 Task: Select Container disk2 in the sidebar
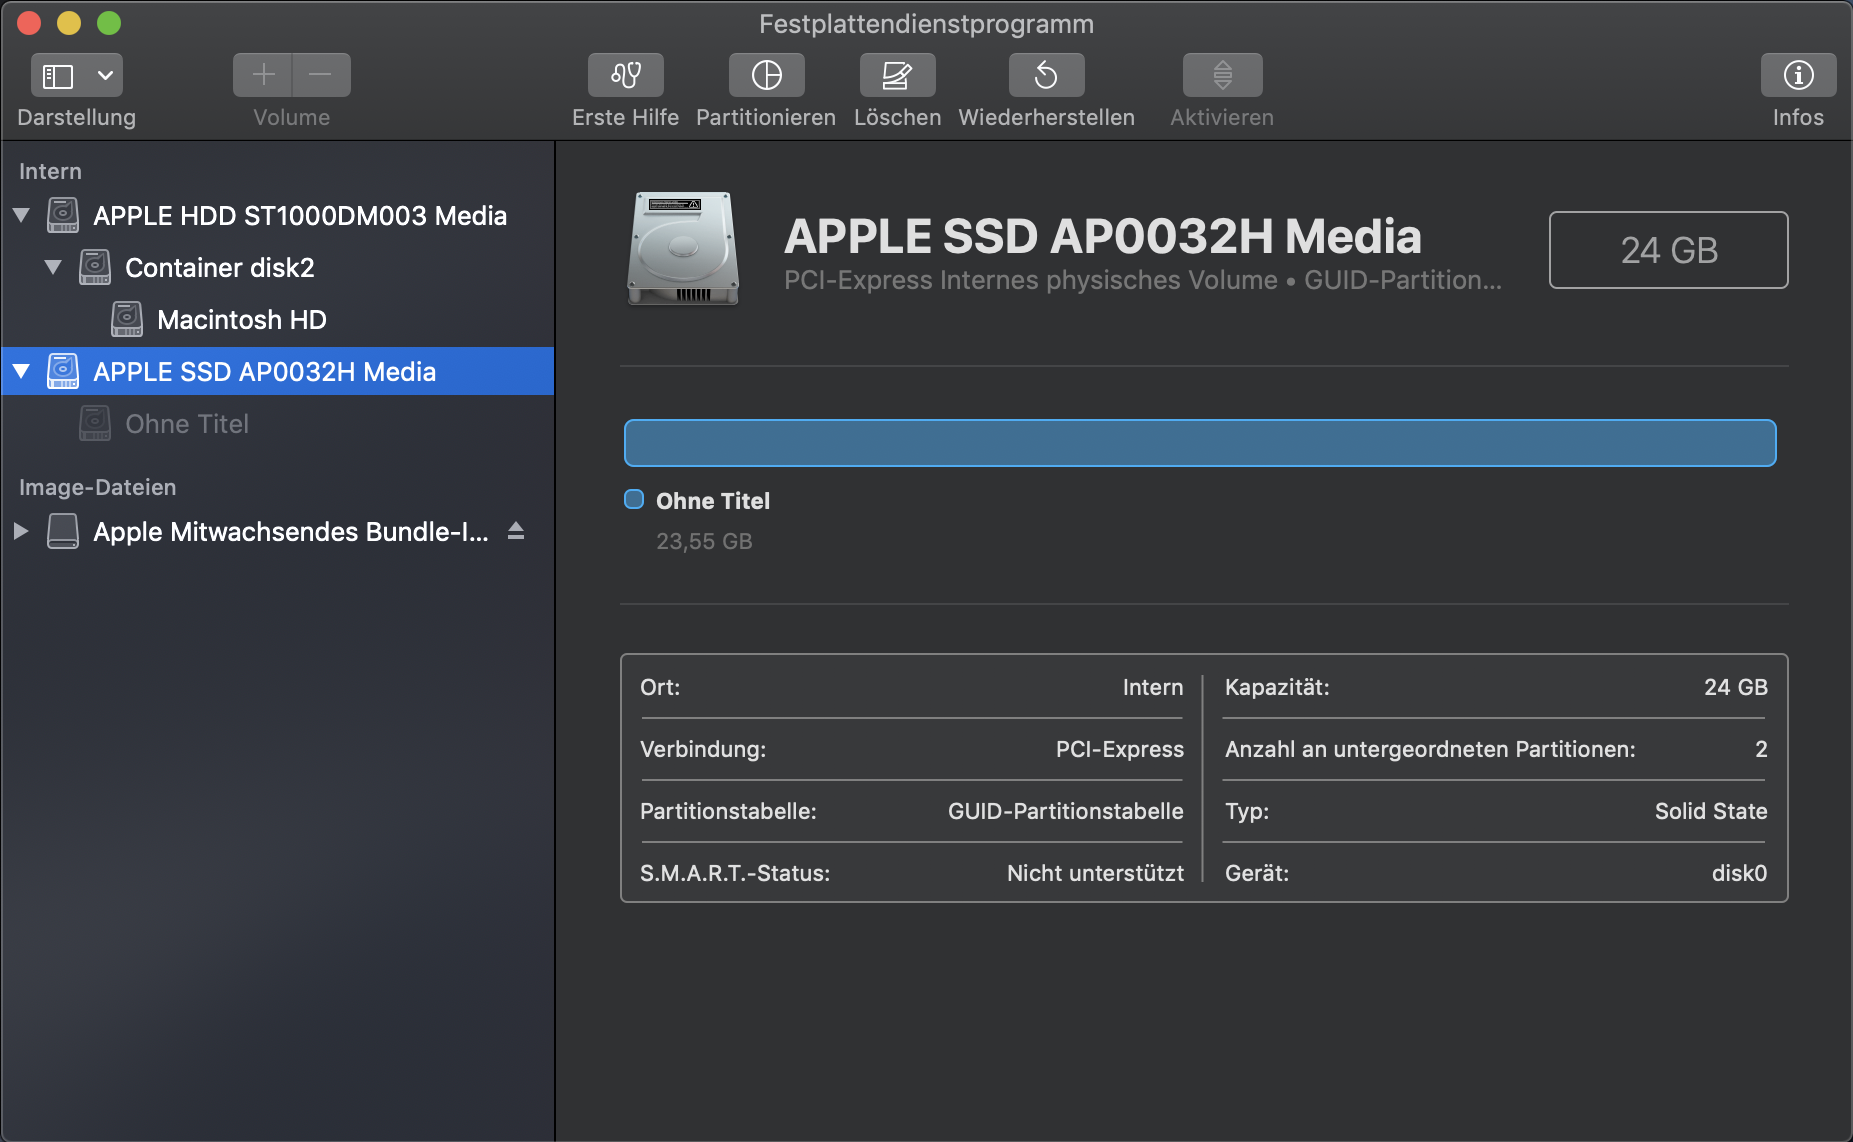click(x=219, y=268)
